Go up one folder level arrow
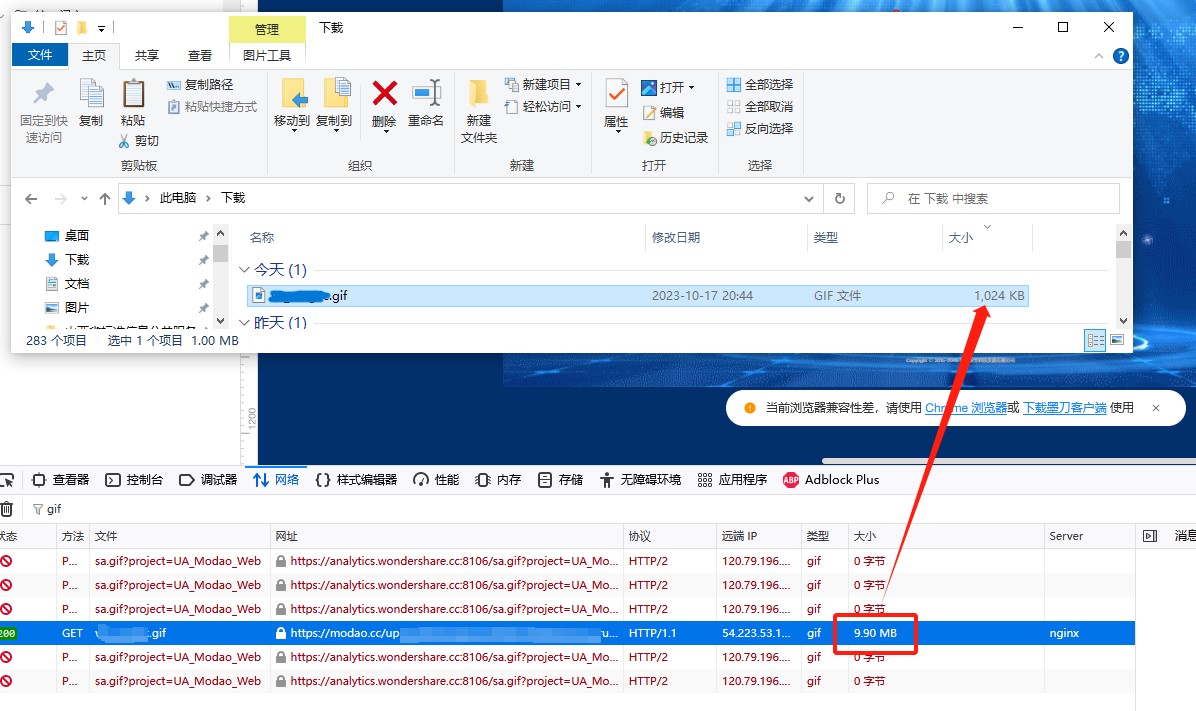1196x711 pixels. point(104,198)
